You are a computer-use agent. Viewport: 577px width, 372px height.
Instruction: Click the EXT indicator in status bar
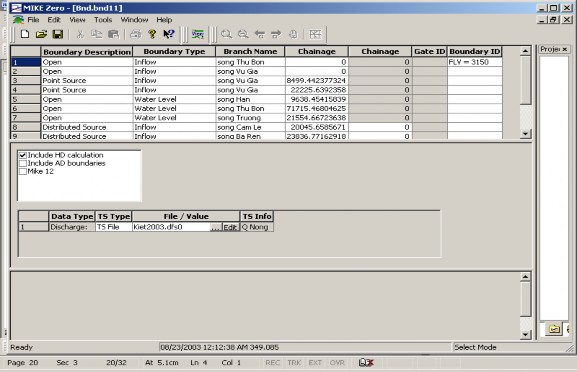(x=315, y=363)
